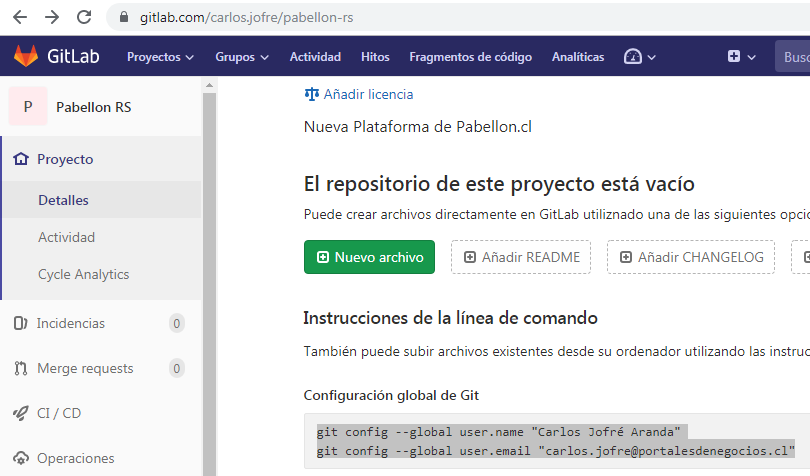Expand the Proyectos dropdown menu
The height and width of the screenshot is (476, 810).
click(x=160, y=57)
